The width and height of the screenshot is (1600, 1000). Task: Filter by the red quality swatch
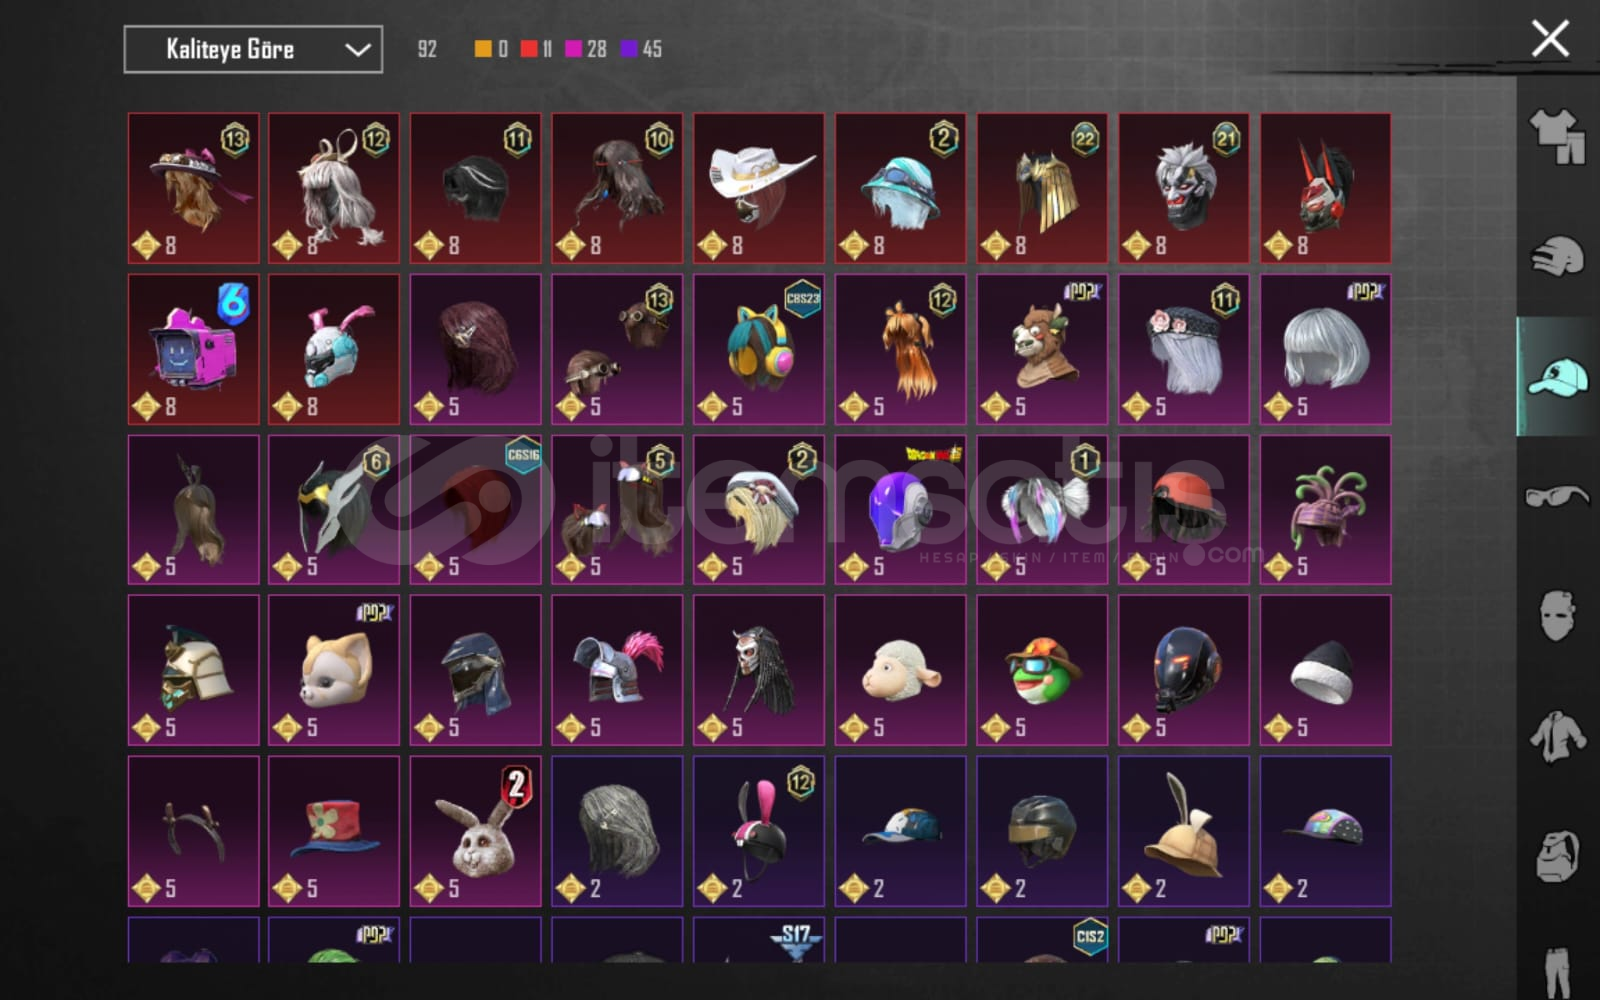click(x=529, y=49)
